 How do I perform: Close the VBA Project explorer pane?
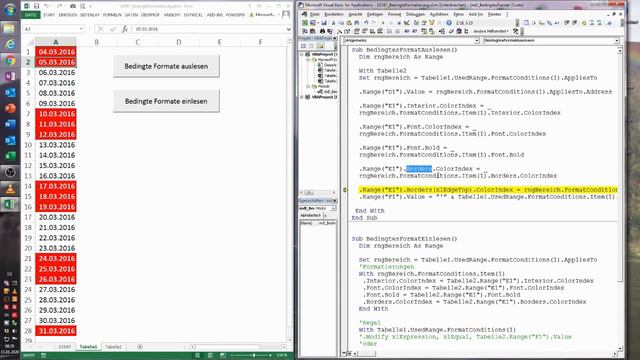click(335, 38)
